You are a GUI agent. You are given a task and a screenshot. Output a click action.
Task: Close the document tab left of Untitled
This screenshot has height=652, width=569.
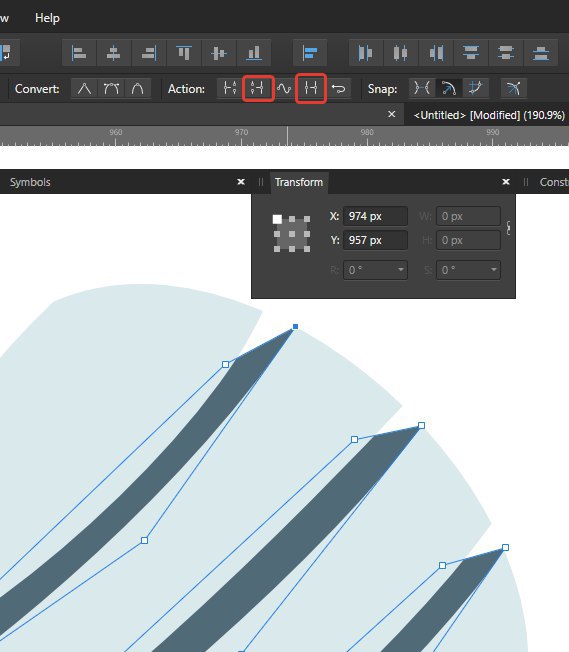[391, 114]
